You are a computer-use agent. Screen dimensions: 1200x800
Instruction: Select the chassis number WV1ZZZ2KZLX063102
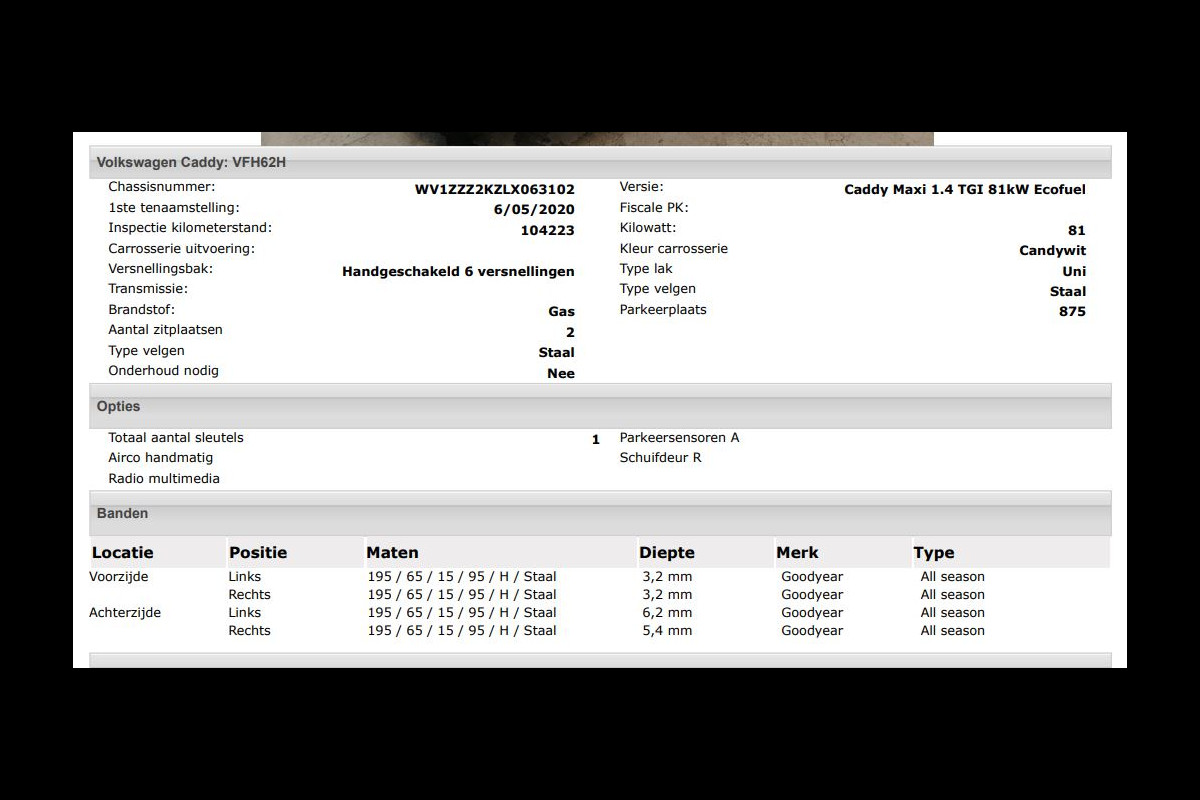[x=494, y=190]
